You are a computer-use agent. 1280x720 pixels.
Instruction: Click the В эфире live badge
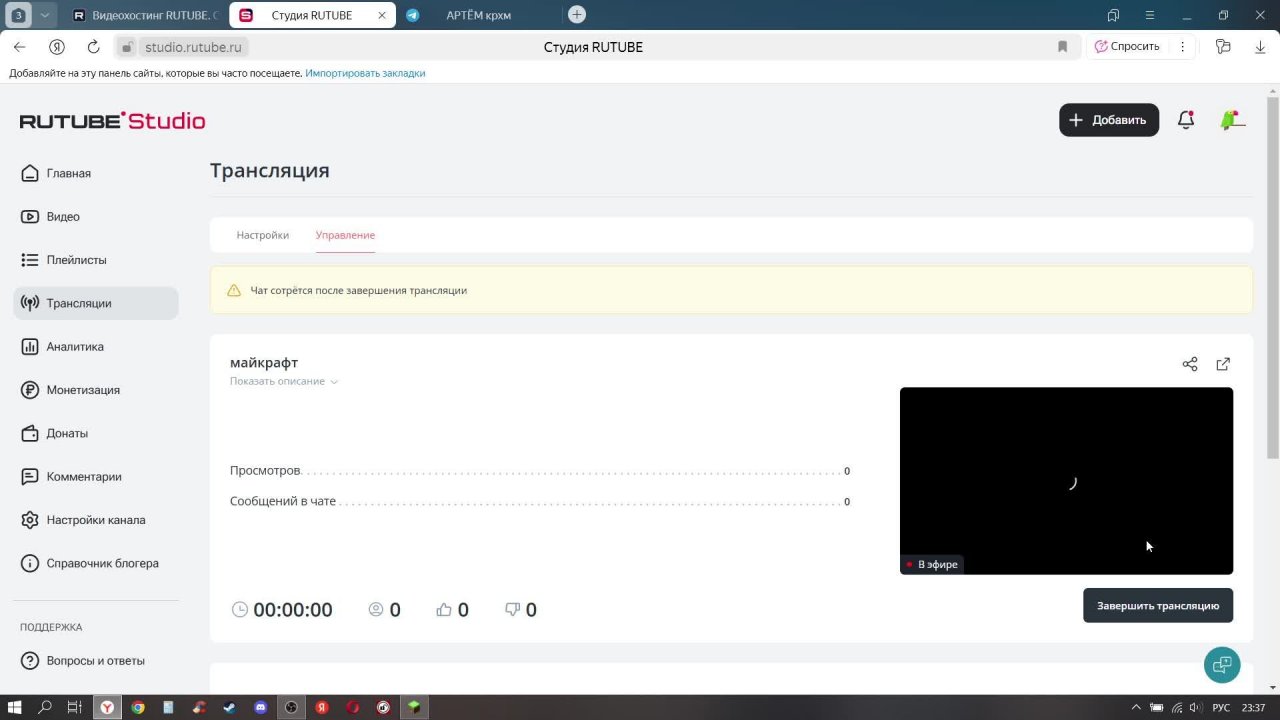coord(931,564)
